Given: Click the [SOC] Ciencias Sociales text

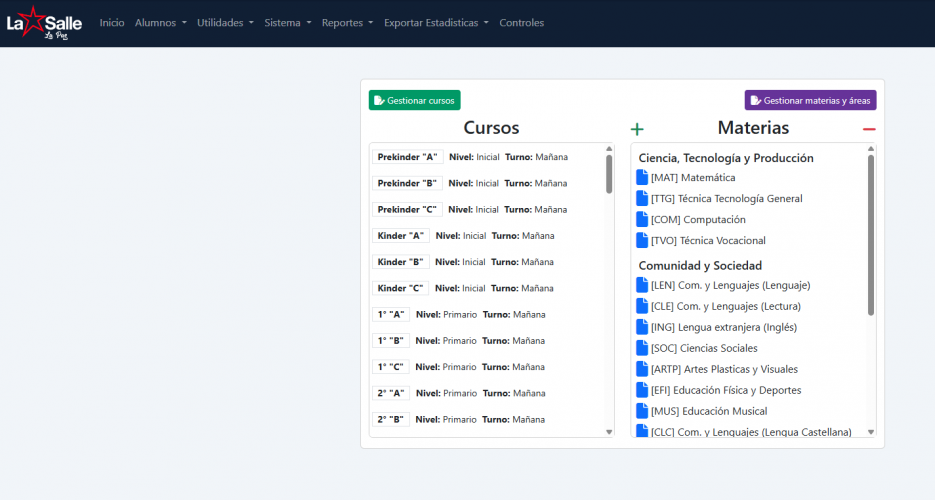Looking at the screenshot, I should (704, 348).
